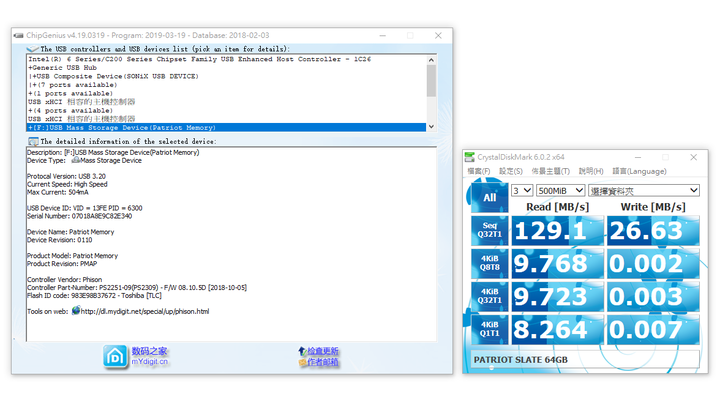720x405 pixels.
Task: Start the Seq Q32T1 test
Action: click(x=489, y=230)
